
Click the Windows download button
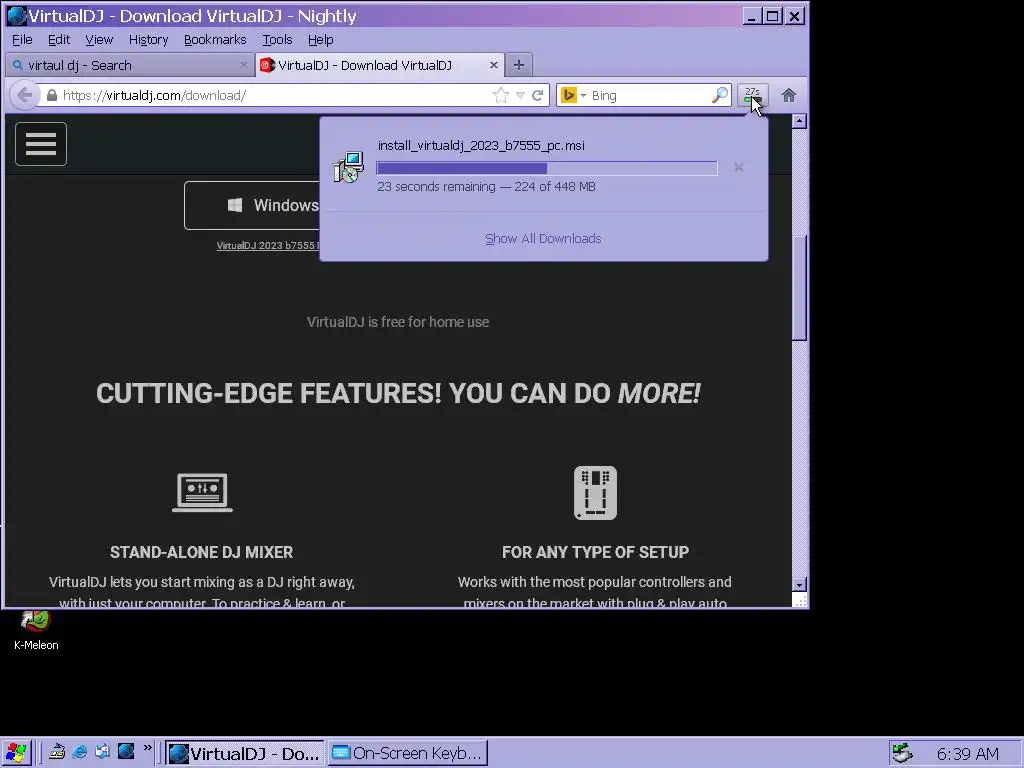[252, 205]
